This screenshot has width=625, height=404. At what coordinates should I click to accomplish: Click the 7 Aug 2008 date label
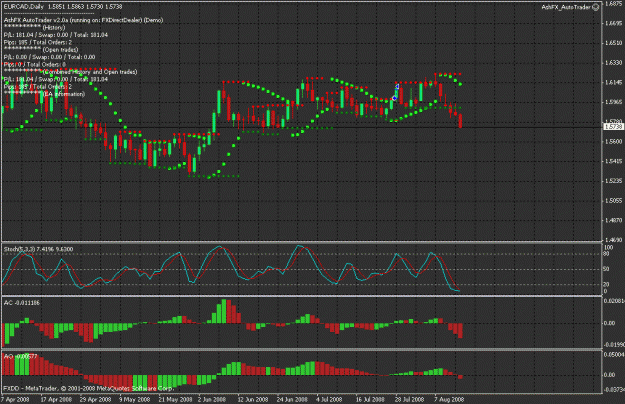click(449, 399)
